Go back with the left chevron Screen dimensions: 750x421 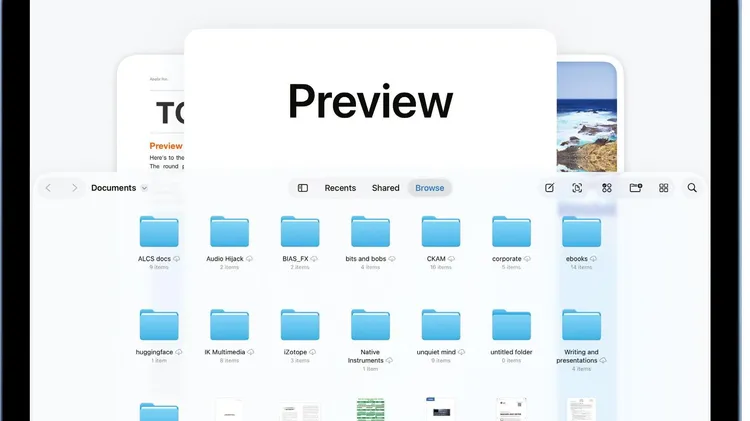[48, 188]
